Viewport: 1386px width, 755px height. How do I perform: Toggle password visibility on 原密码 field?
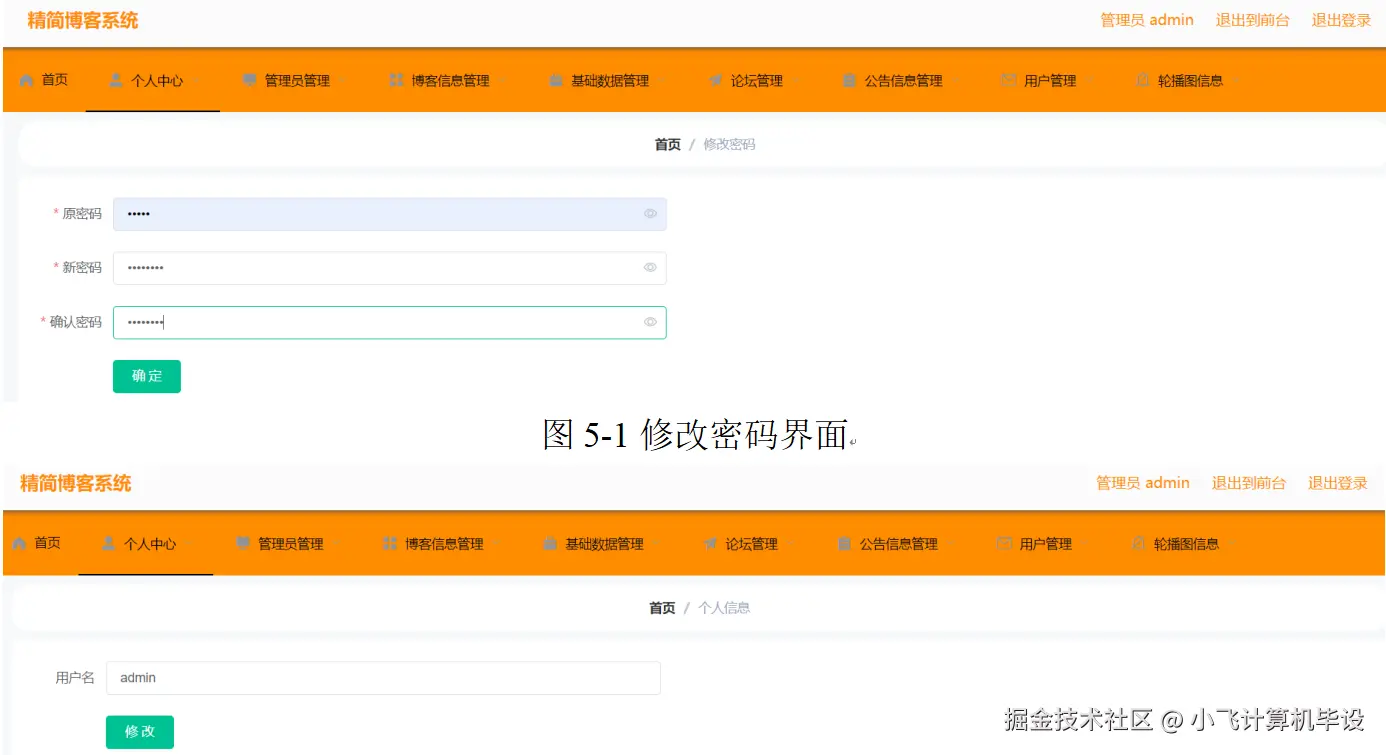pos(649,213)
